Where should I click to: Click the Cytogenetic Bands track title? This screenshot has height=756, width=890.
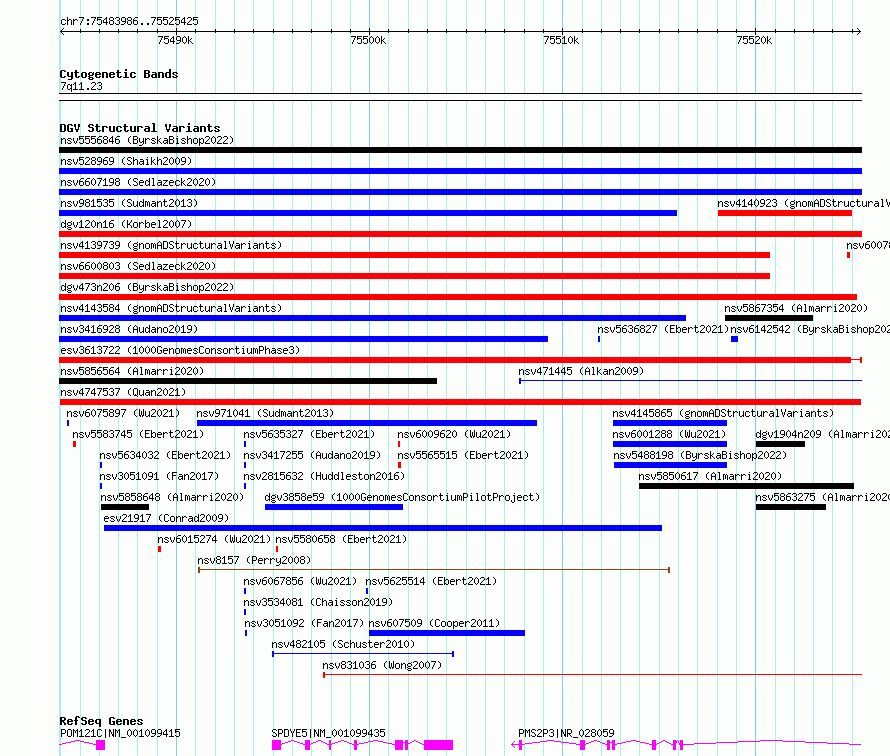point(119,74)
